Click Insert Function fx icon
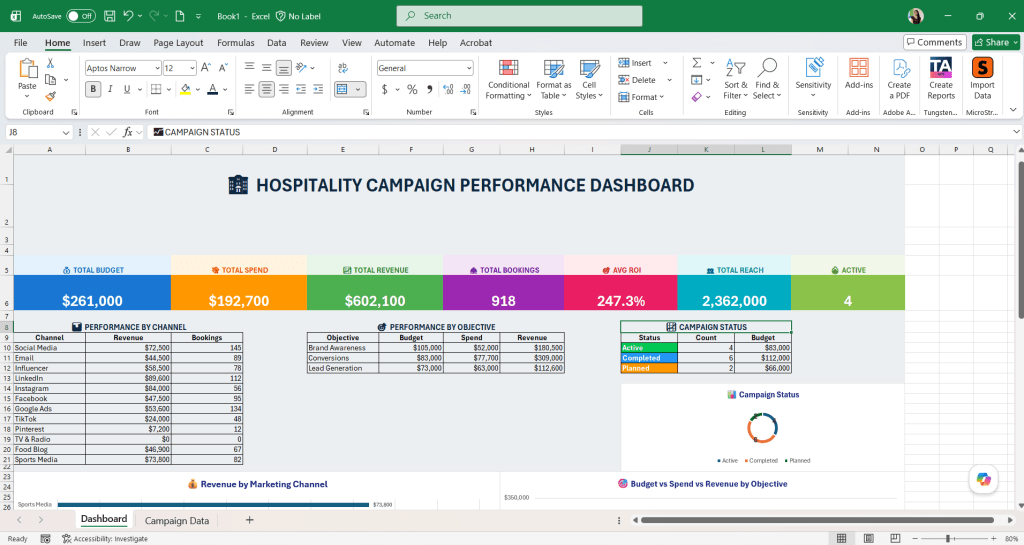The image size is (1024, 545). [x=128, y=132]
